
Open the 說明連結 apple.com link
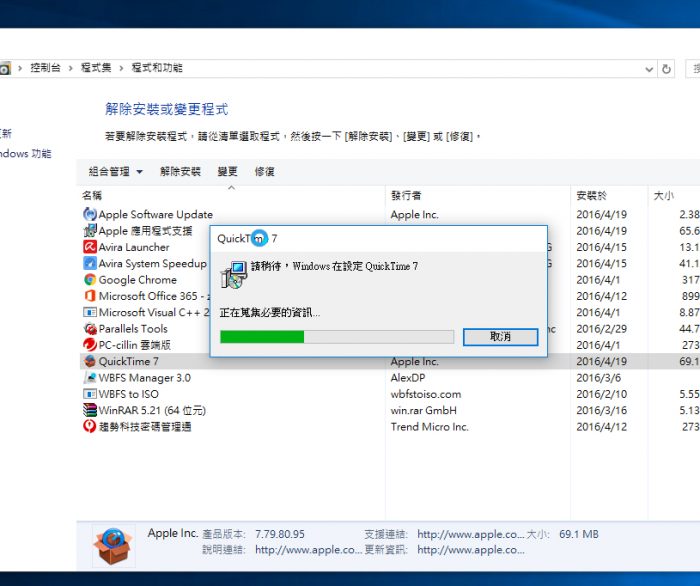pyautogui.click(x=308, y=550)
